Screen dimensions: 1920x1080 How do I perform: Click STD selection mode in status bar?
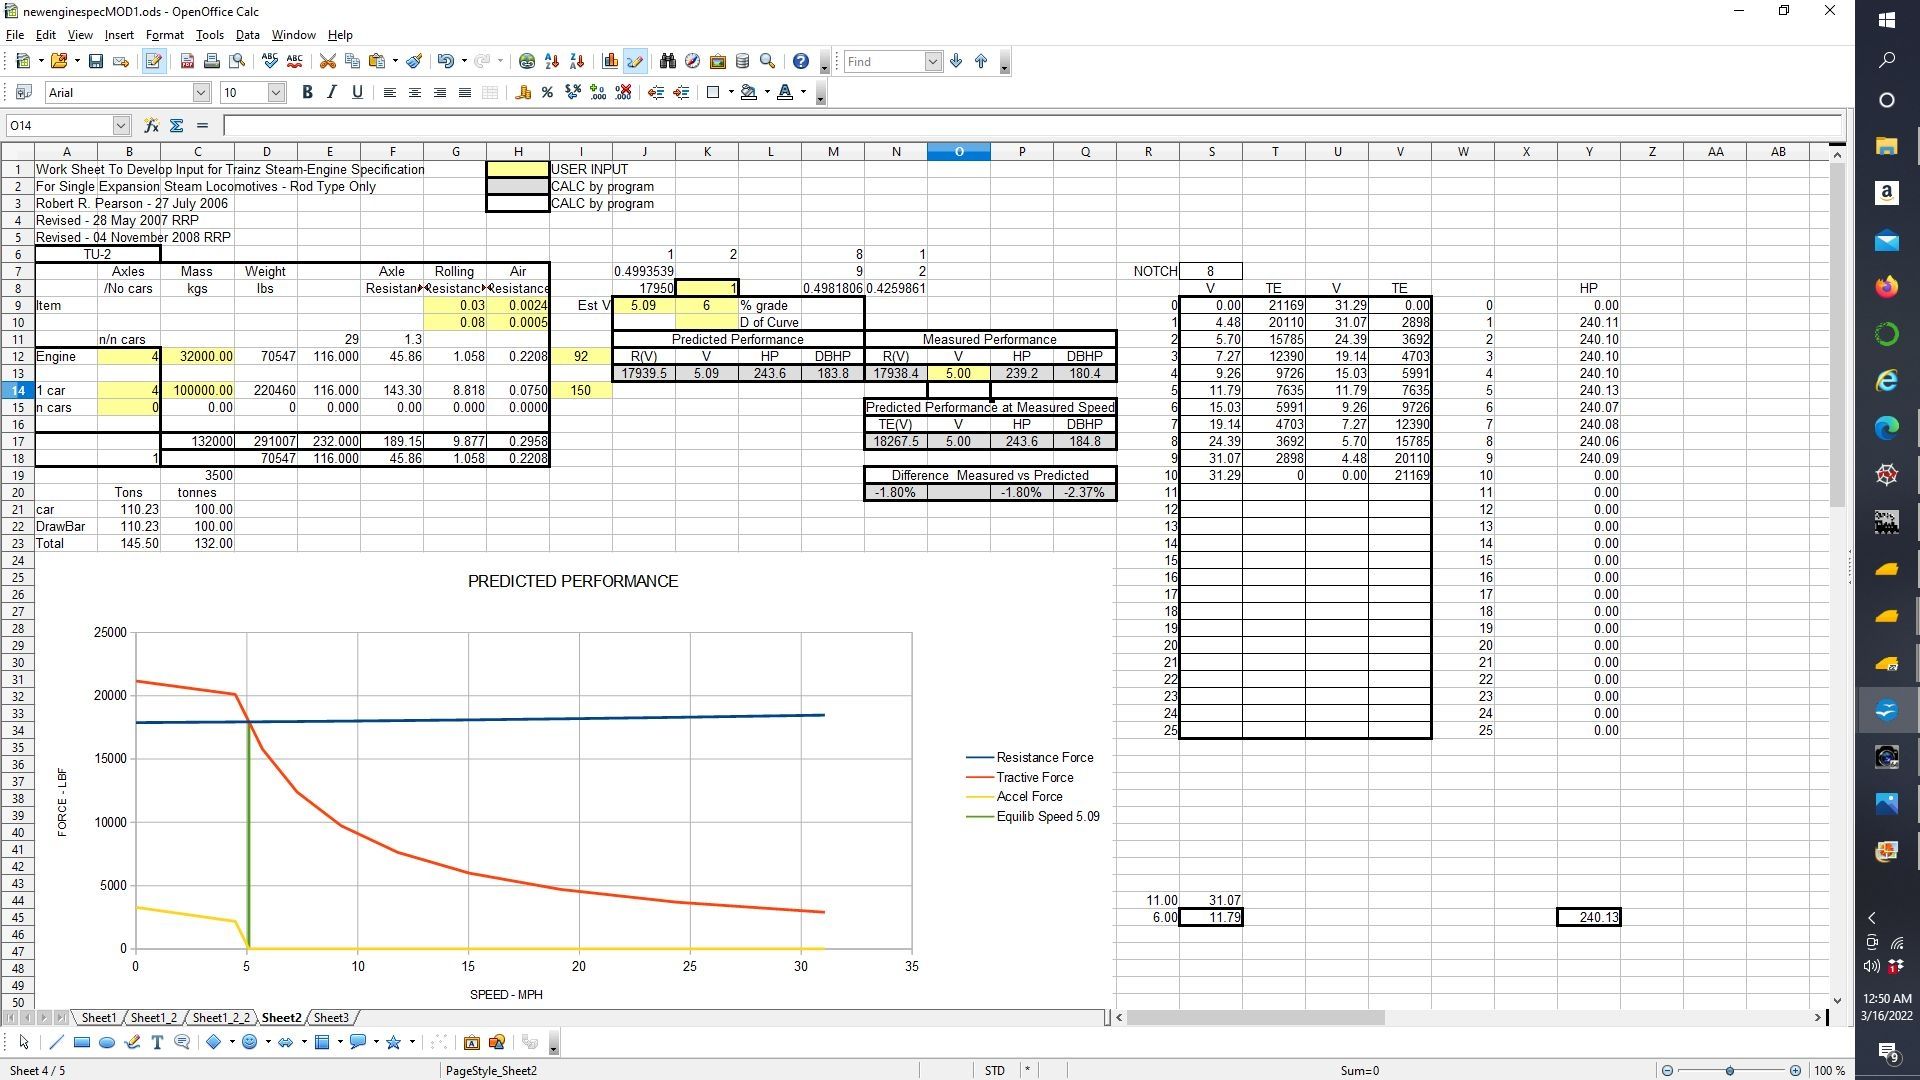pyautogui.click(x=994, y=1071)
